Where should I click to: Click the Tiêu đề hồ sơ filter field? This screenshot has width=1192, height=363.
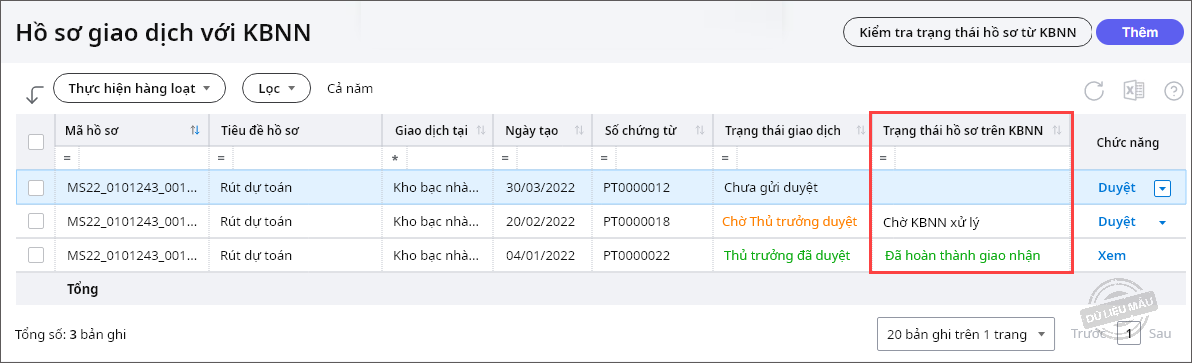tap(307, 158)
